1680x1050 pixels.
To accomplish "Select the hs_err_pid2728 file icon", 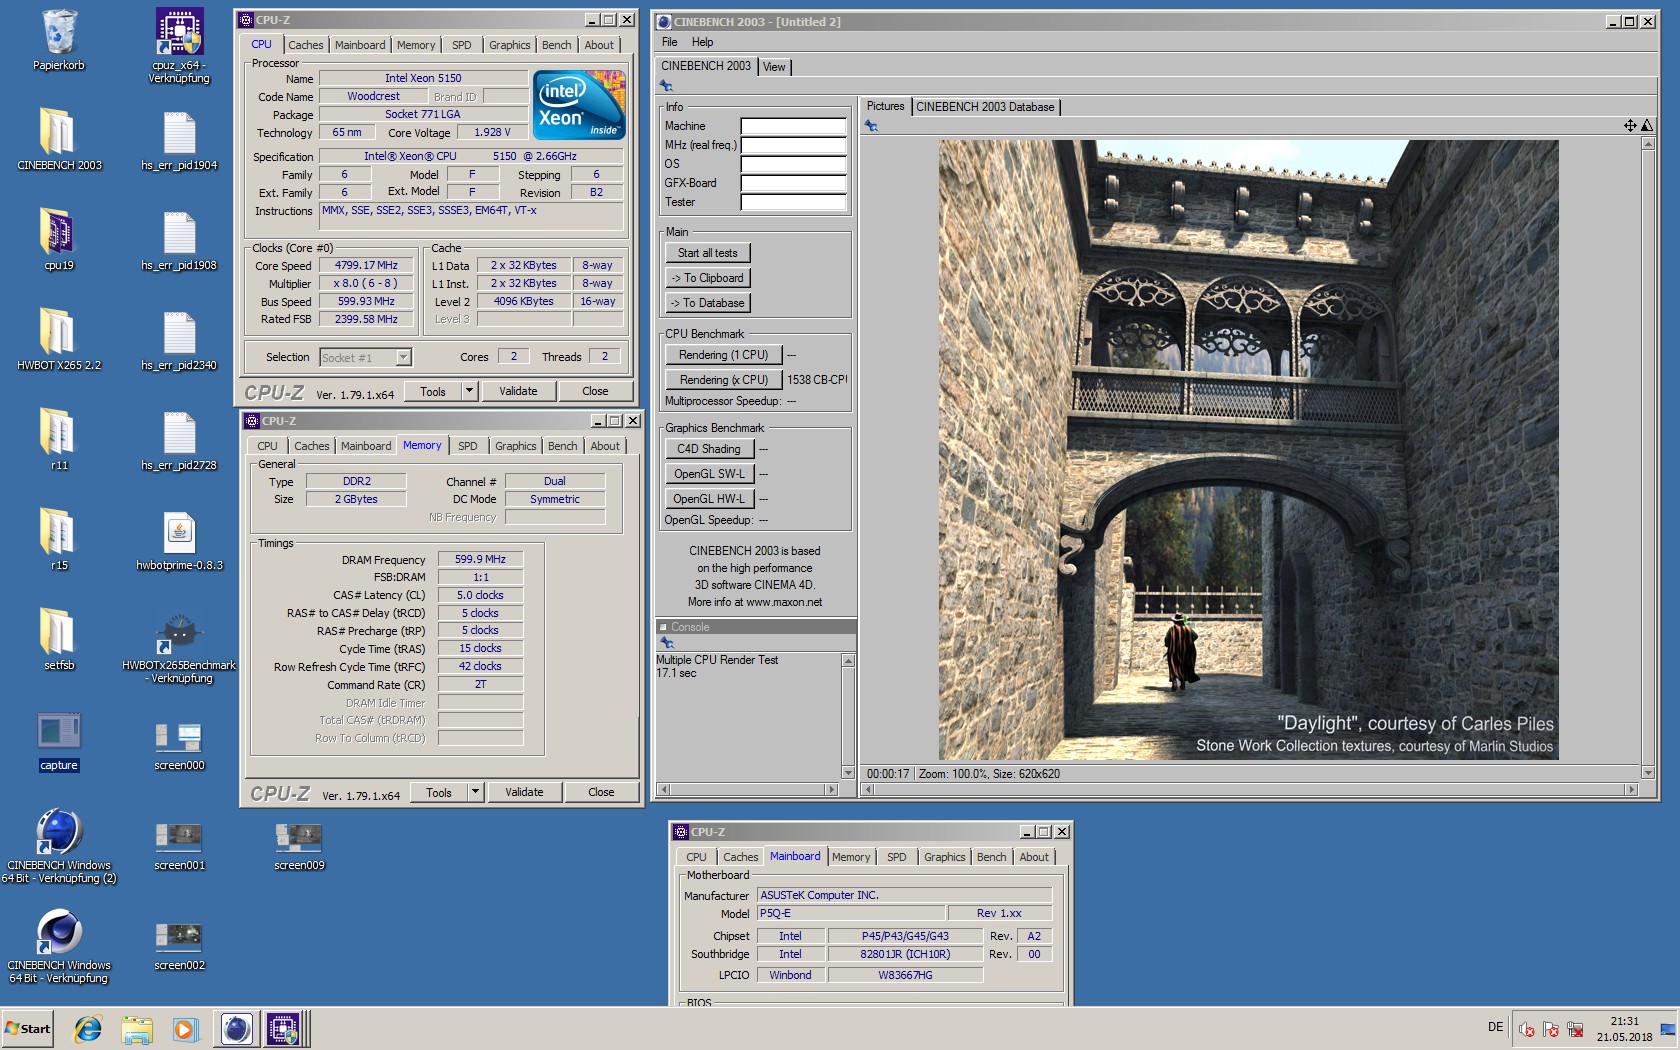I will (x=179, y=440).
